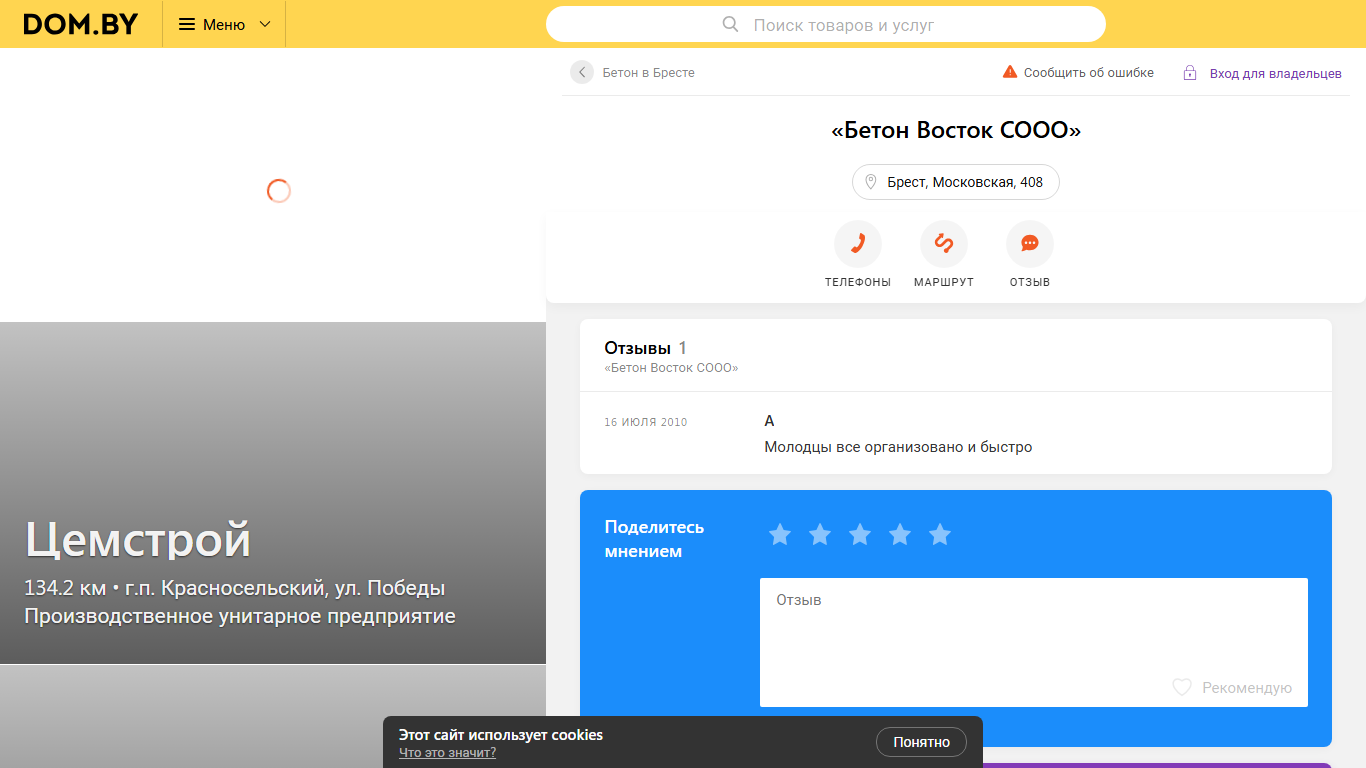
Task: Show phone numbers via Телефоны icon
Action: pyautogui.click(x=858, y=244)
